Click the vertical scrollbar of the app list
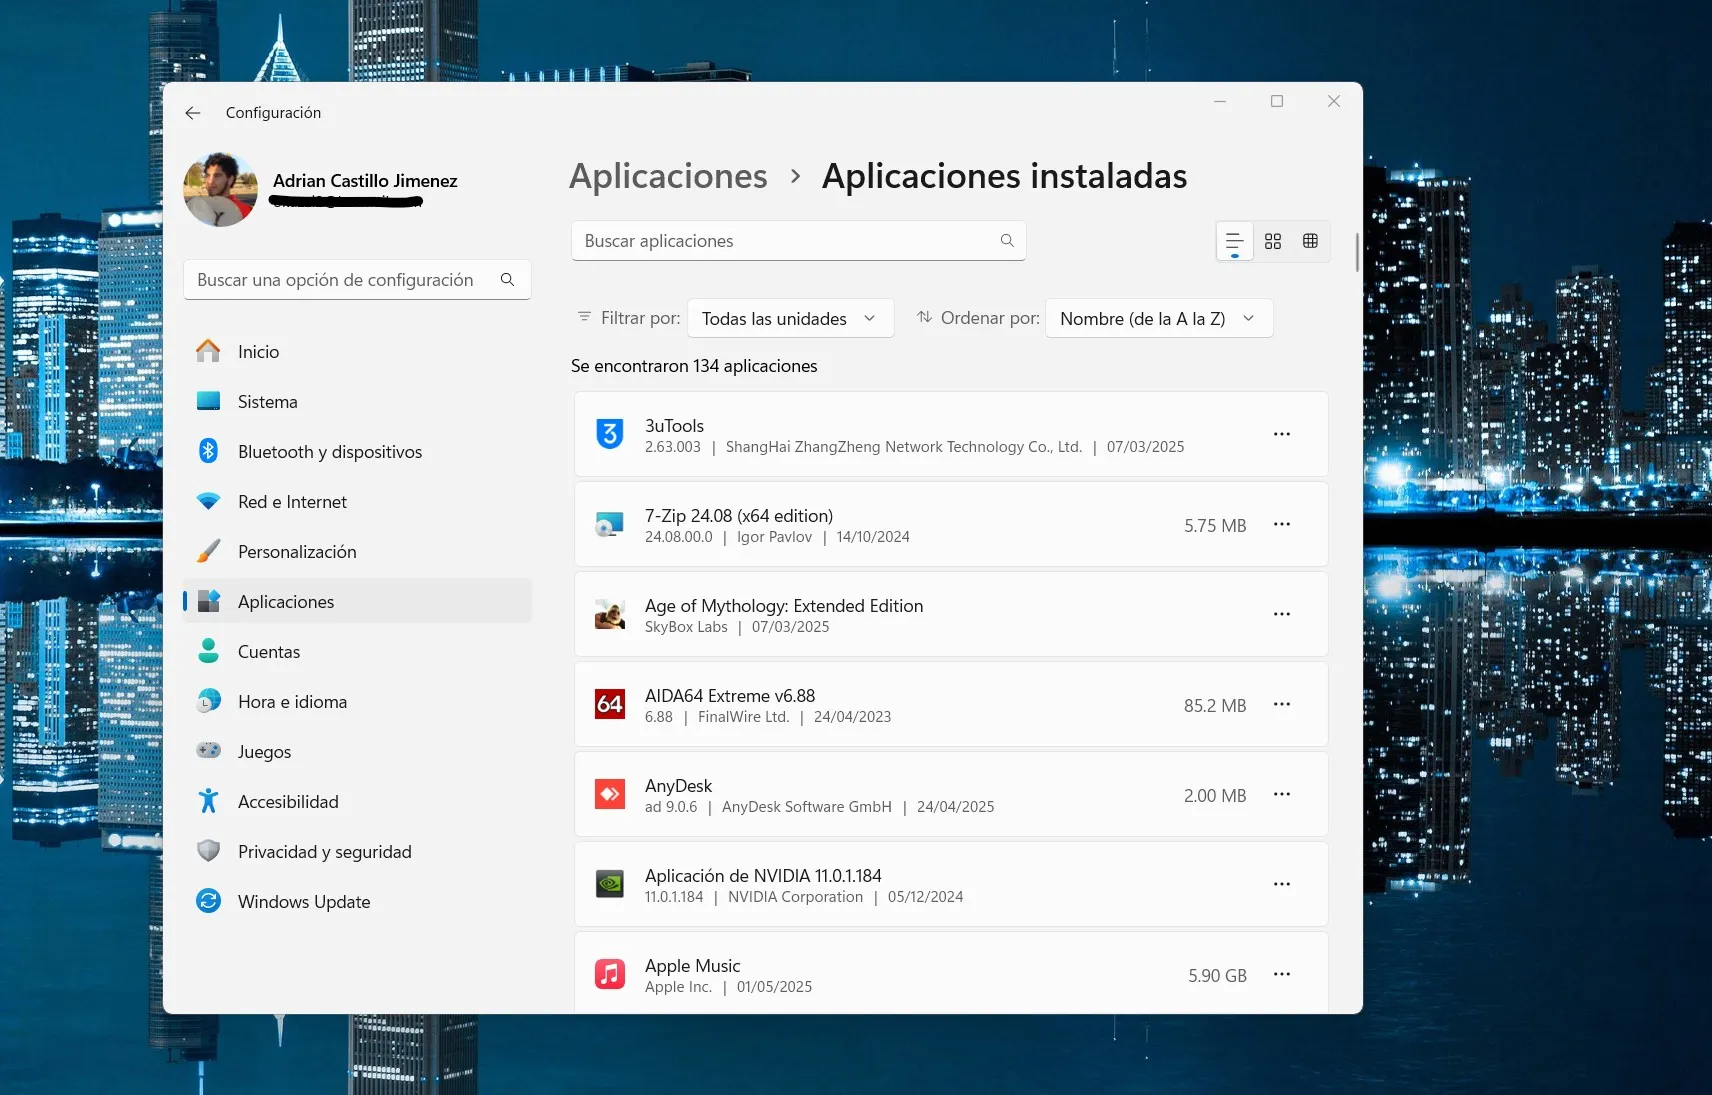 tap(1357, 253)
